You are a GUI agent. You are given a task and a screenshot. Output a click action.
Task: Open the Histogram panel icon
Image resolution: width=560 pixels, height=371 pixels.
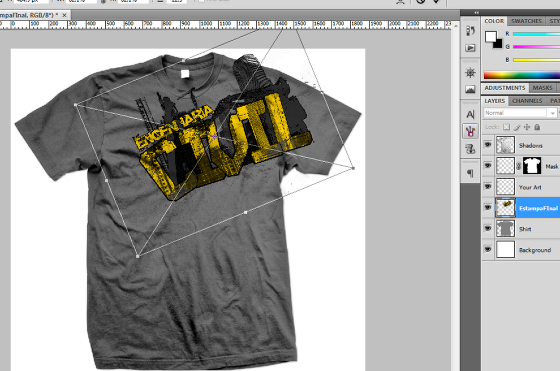coord(470,89)
